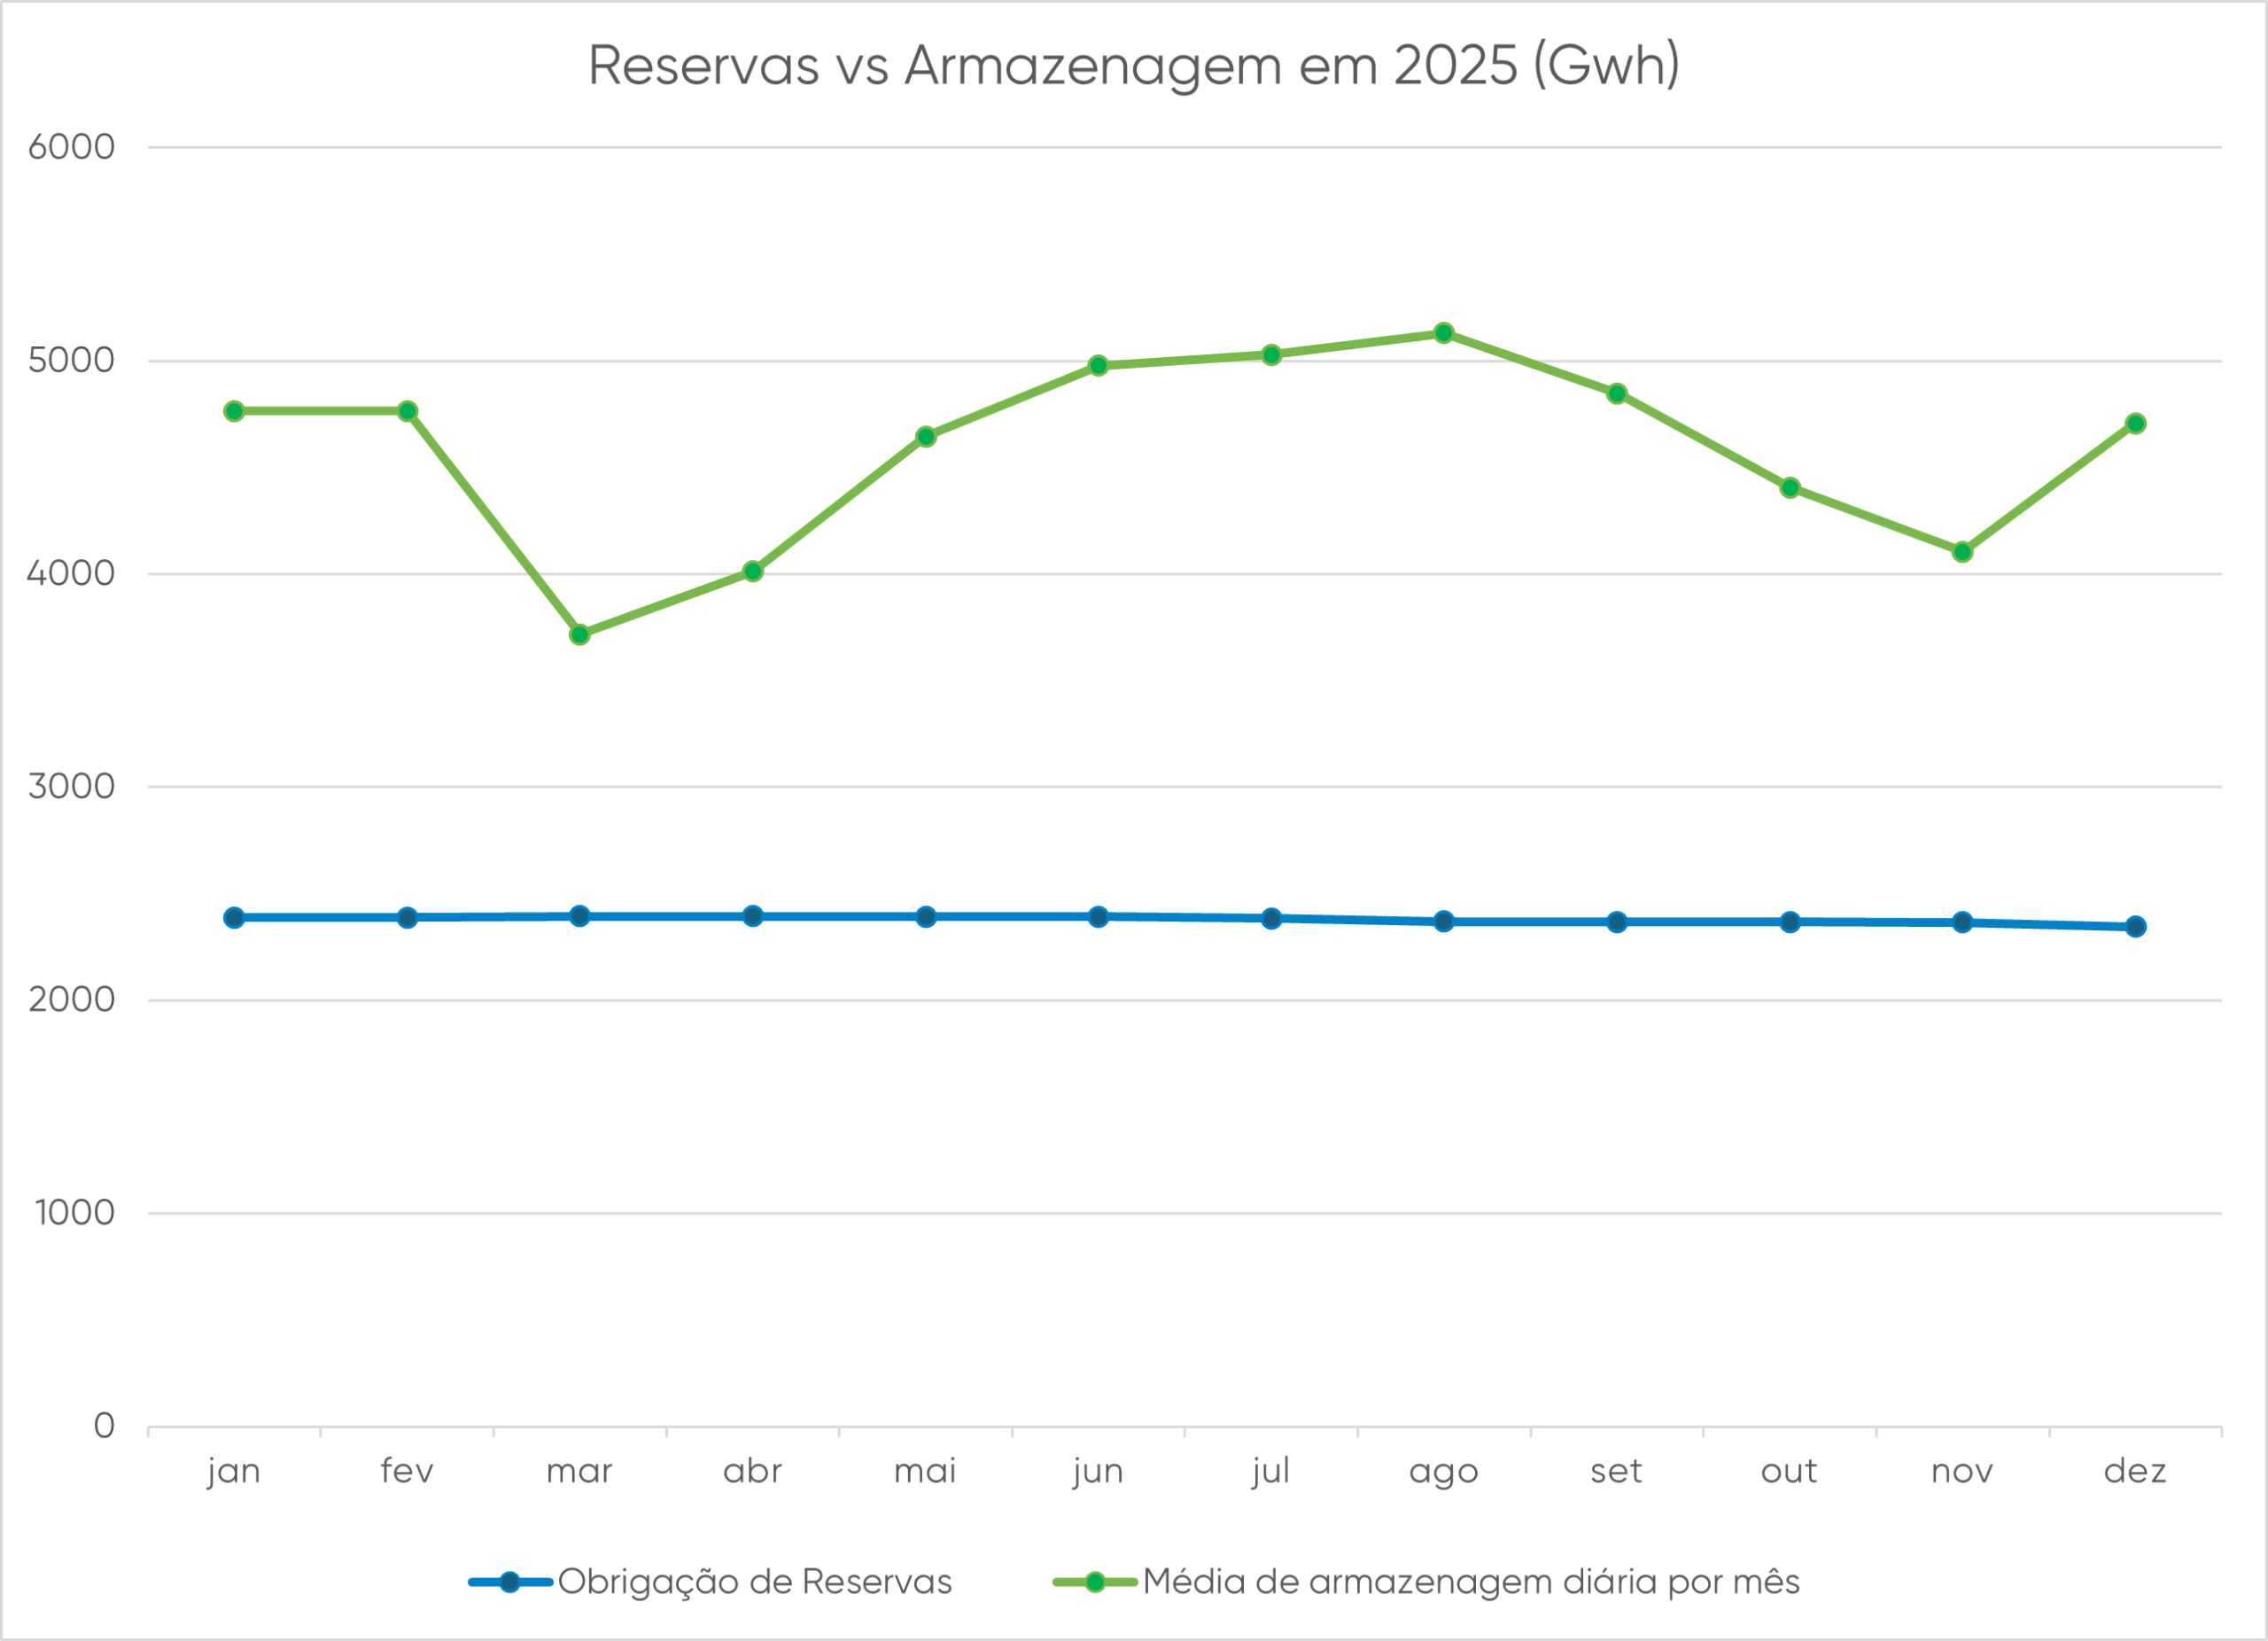This screenshot has height=1641, width=2268.
Task: Click the chart title Reservas vs Armazenagem
Action: [1133, 66]
